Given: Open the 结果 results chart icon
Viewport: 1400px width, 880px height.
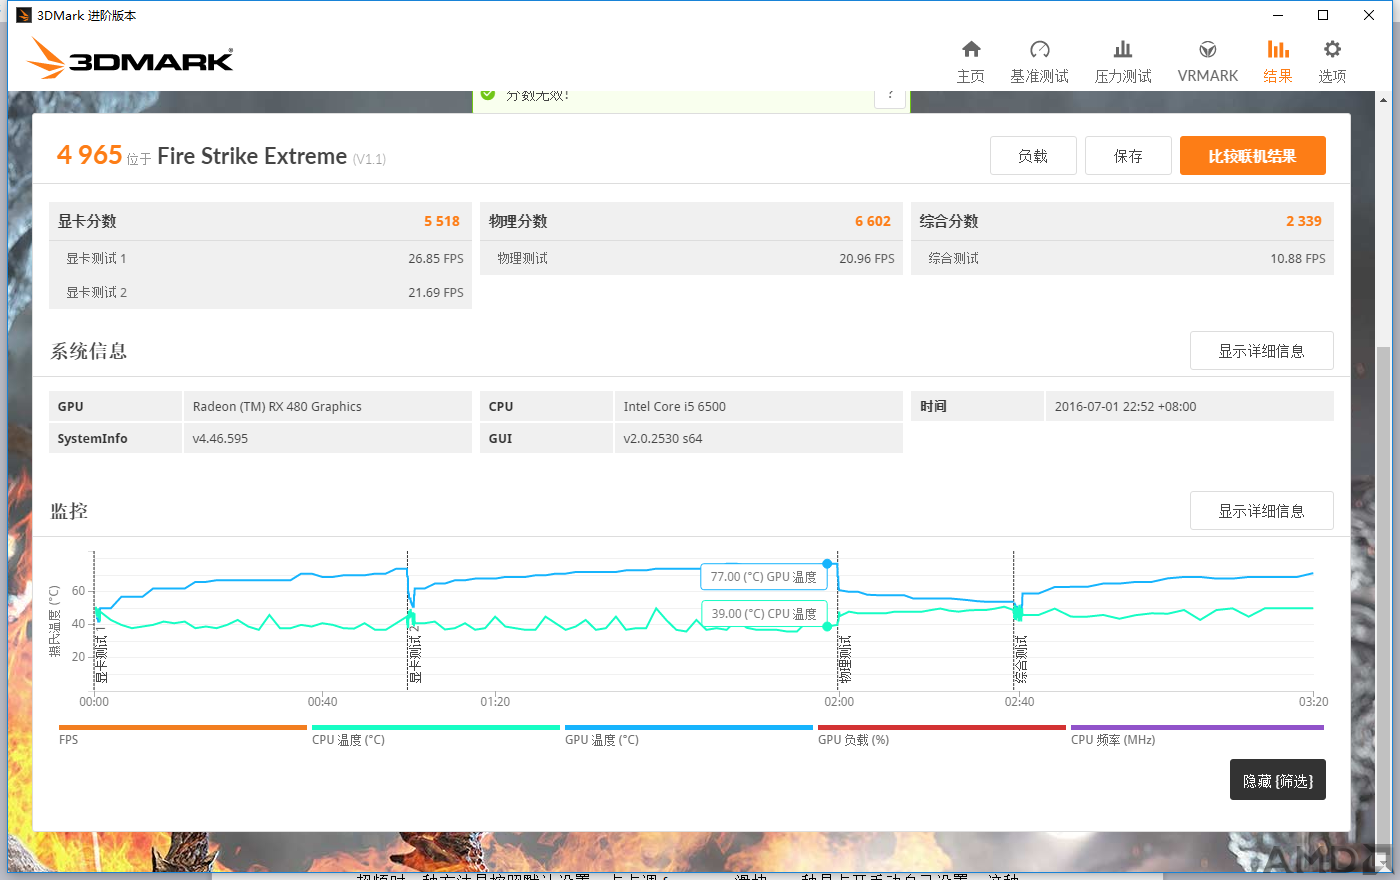Looking at the screenshot, I should (x=1278, y=49).
